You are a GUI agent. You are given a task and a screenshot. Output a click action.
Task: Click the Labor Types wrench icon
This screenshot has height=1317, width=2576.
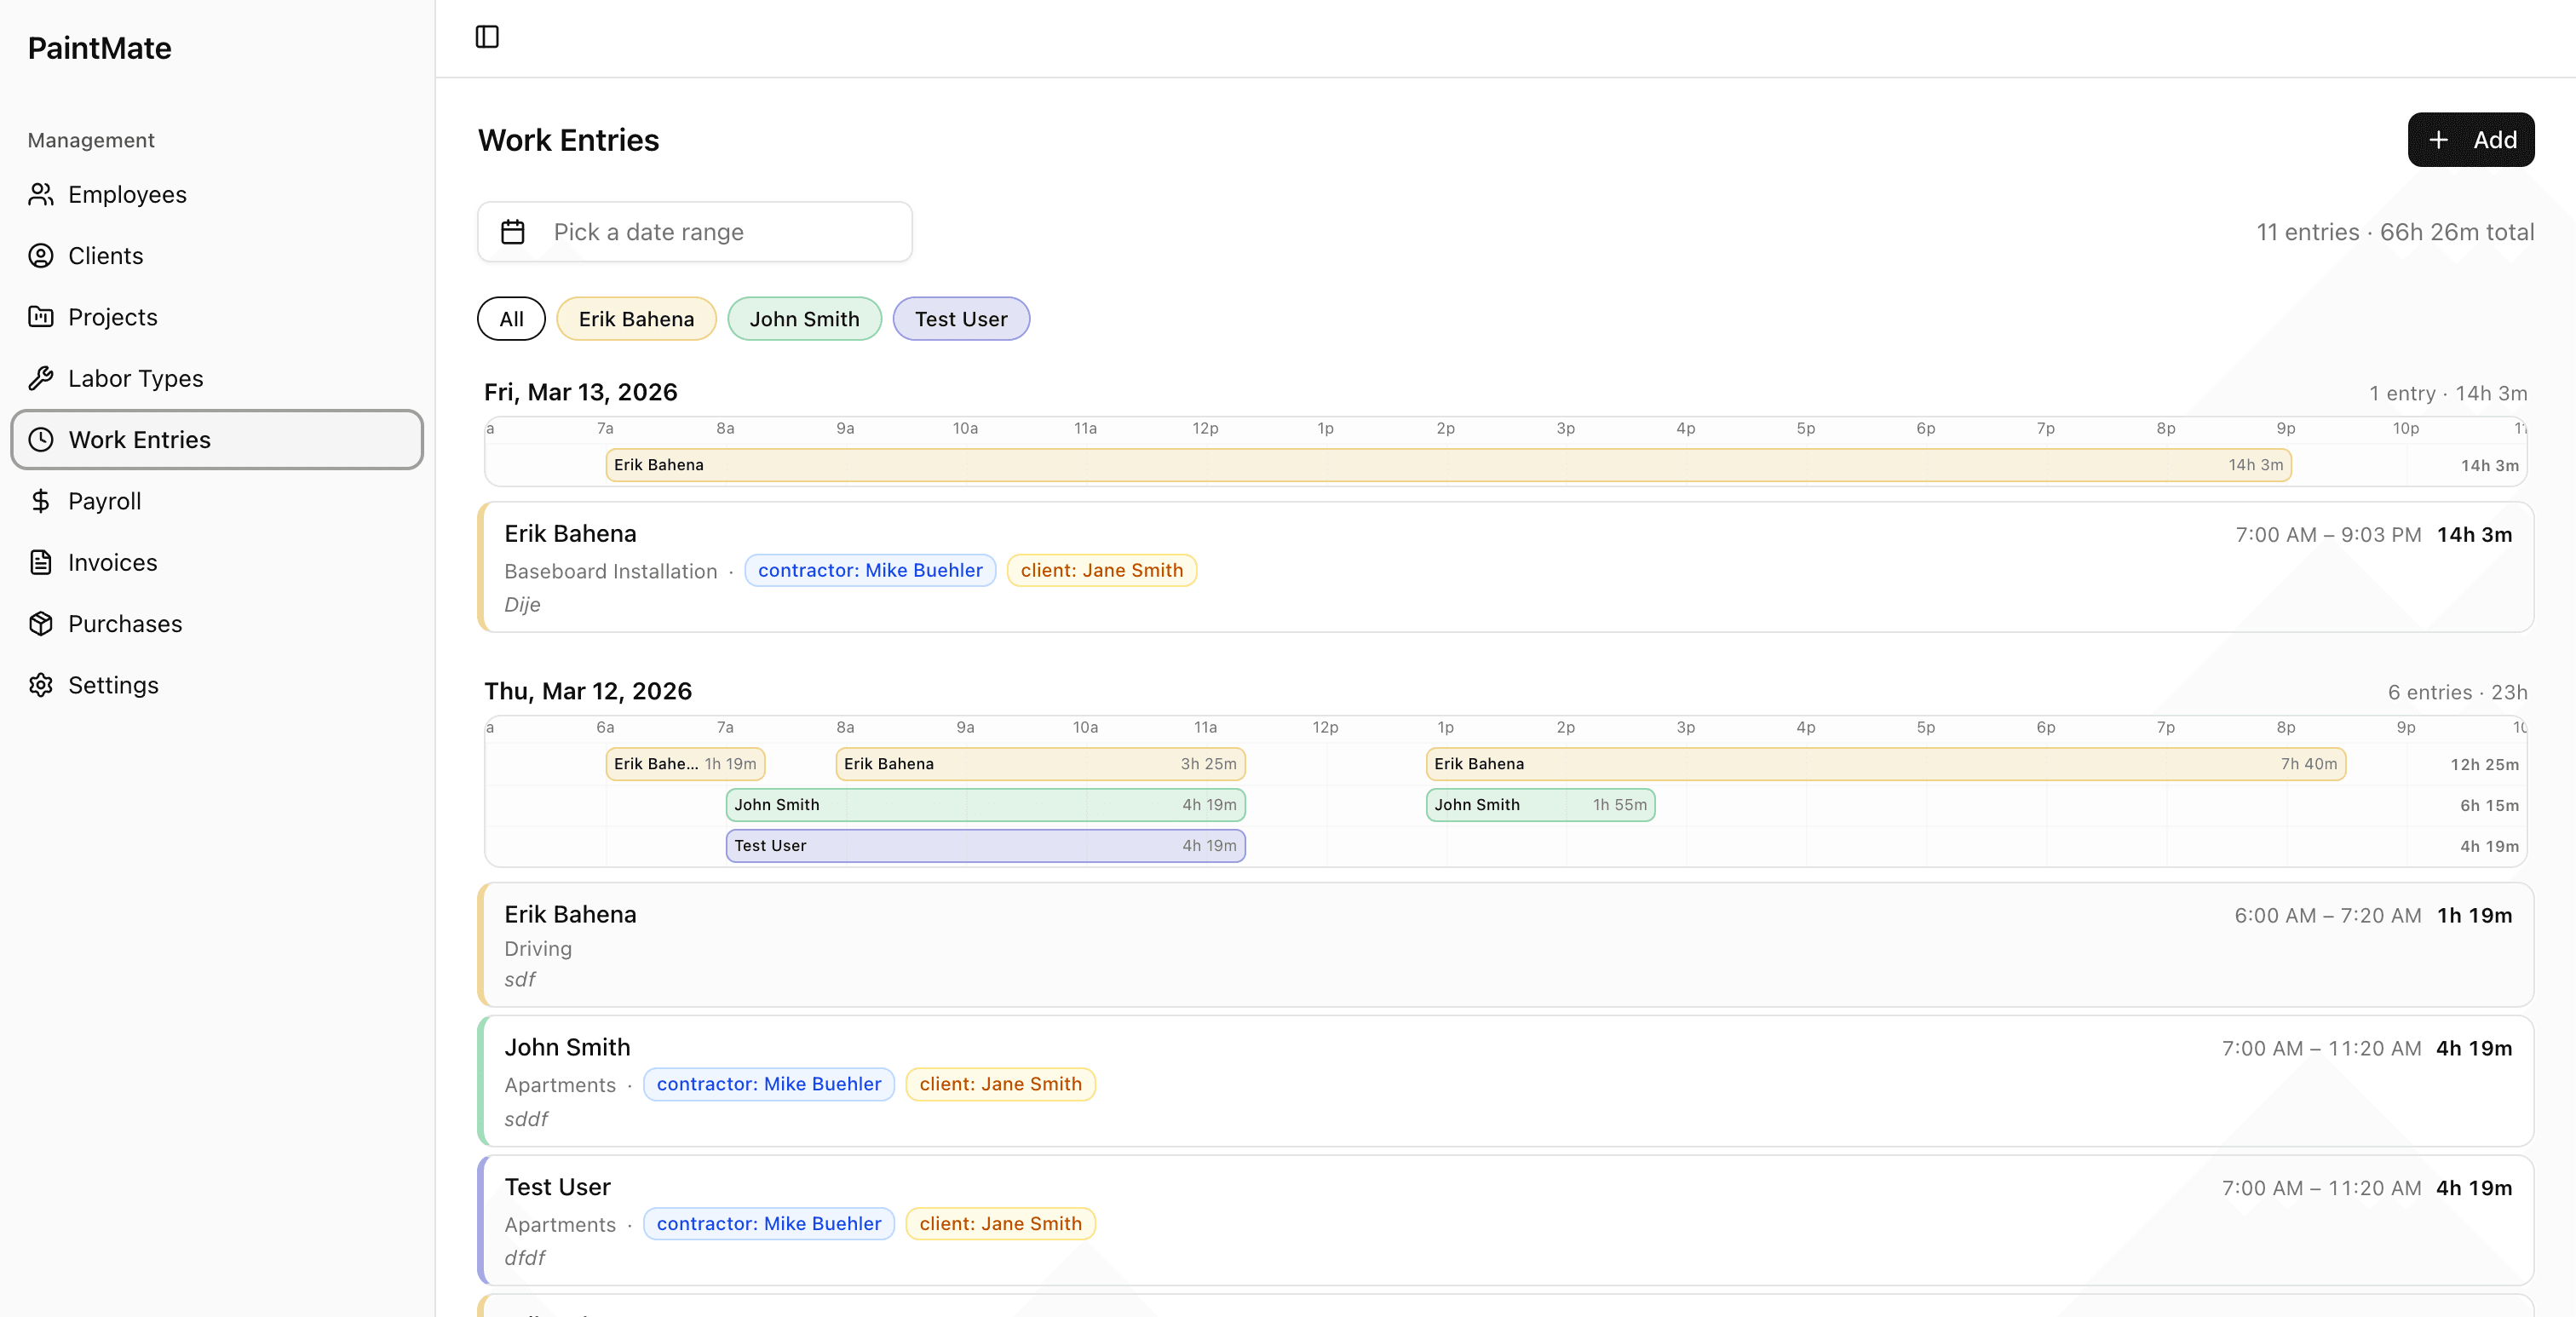[x=41, y=378]
